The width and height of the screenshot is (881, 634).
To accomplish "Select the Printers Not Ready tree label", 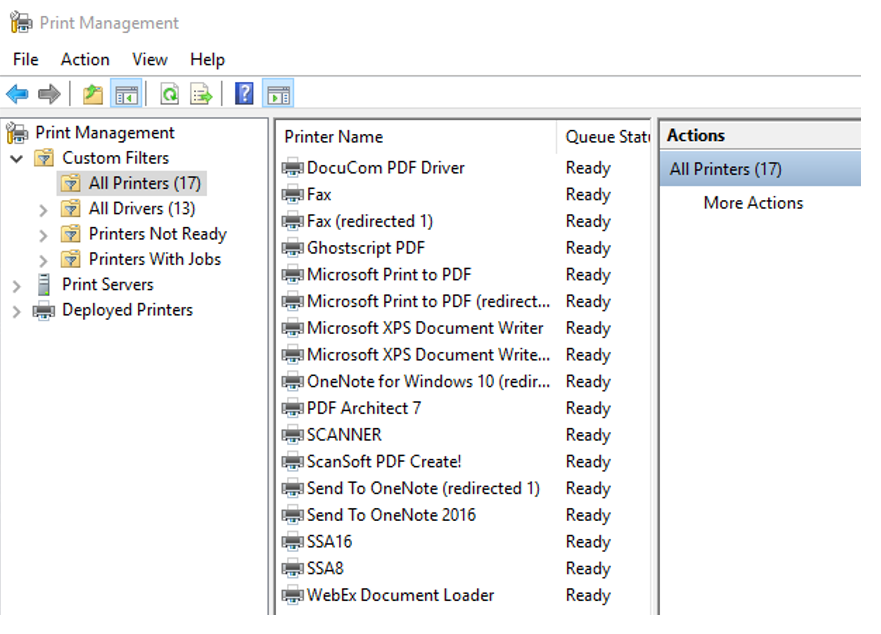I will pyautogui.click(x=158, y=234).
